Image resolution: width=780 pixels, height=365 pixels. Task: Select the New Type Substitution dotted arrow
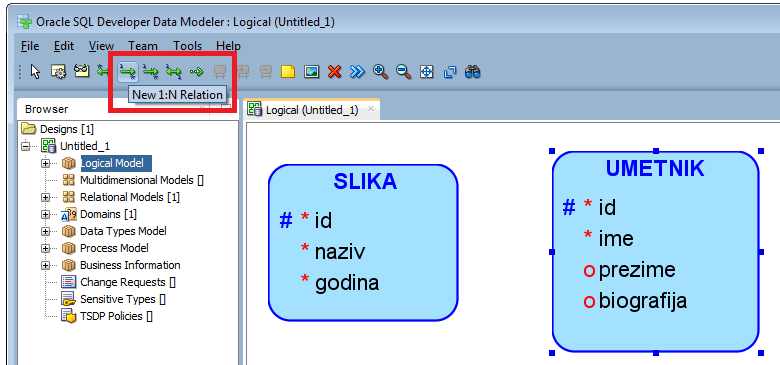point(197,72)
